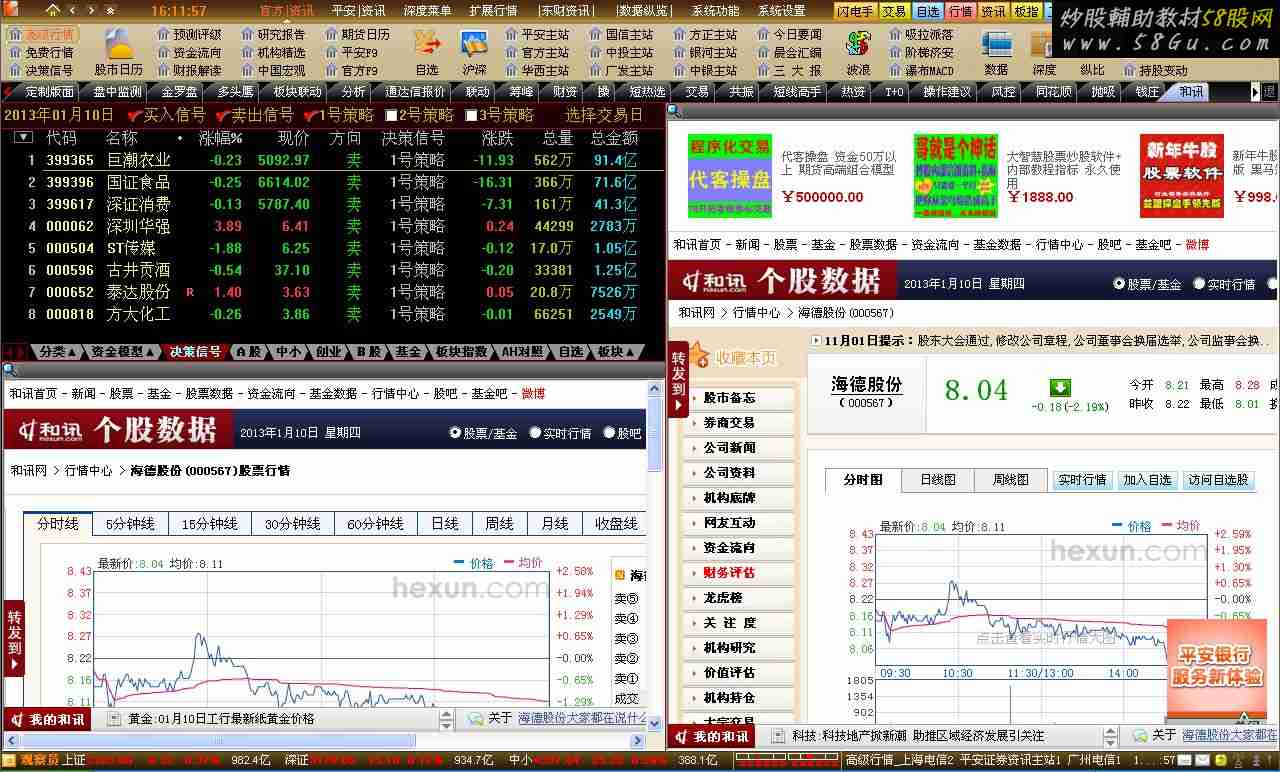Select the 深圳华强 stock row
The height and width of the screenshot is (772, 1280).
[x=333, y=226]
